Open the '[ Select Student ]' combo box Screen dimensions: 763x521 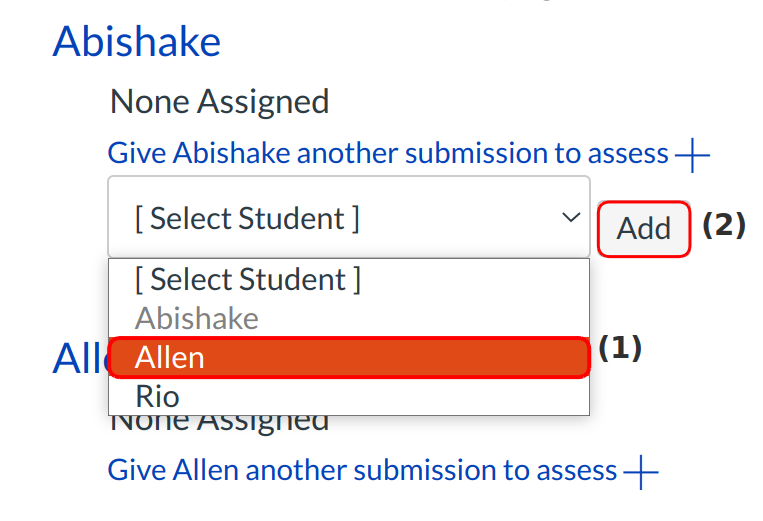tap(348, 218)
